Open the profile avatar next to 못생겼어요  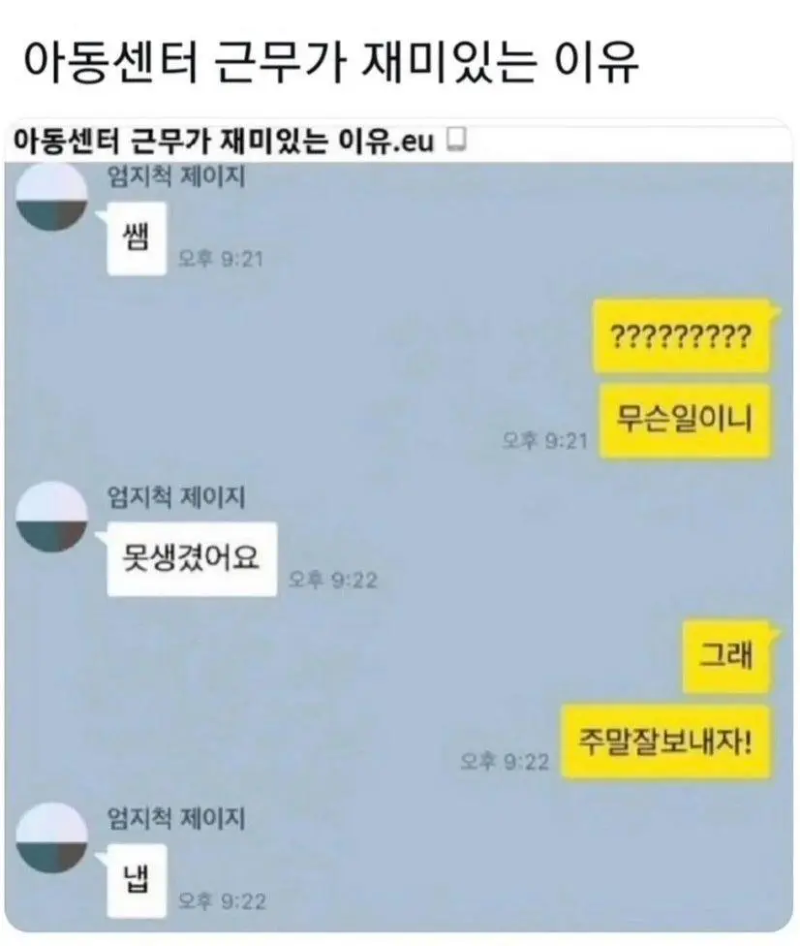tap(51, 516)
